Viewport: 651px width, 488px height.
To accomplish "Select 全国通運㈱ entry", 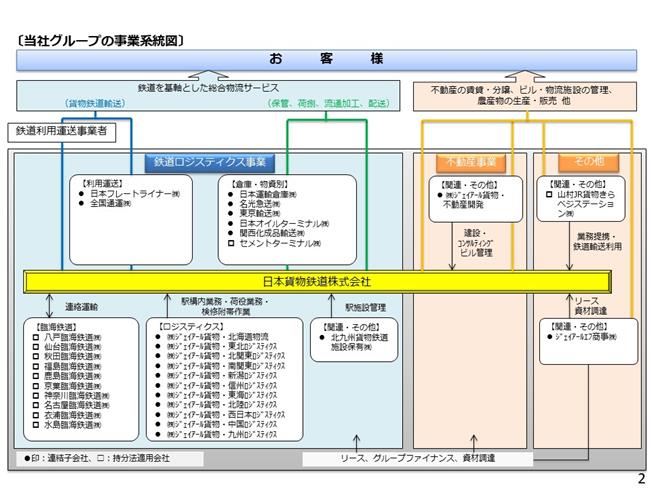I will click(x=105, y=203).
